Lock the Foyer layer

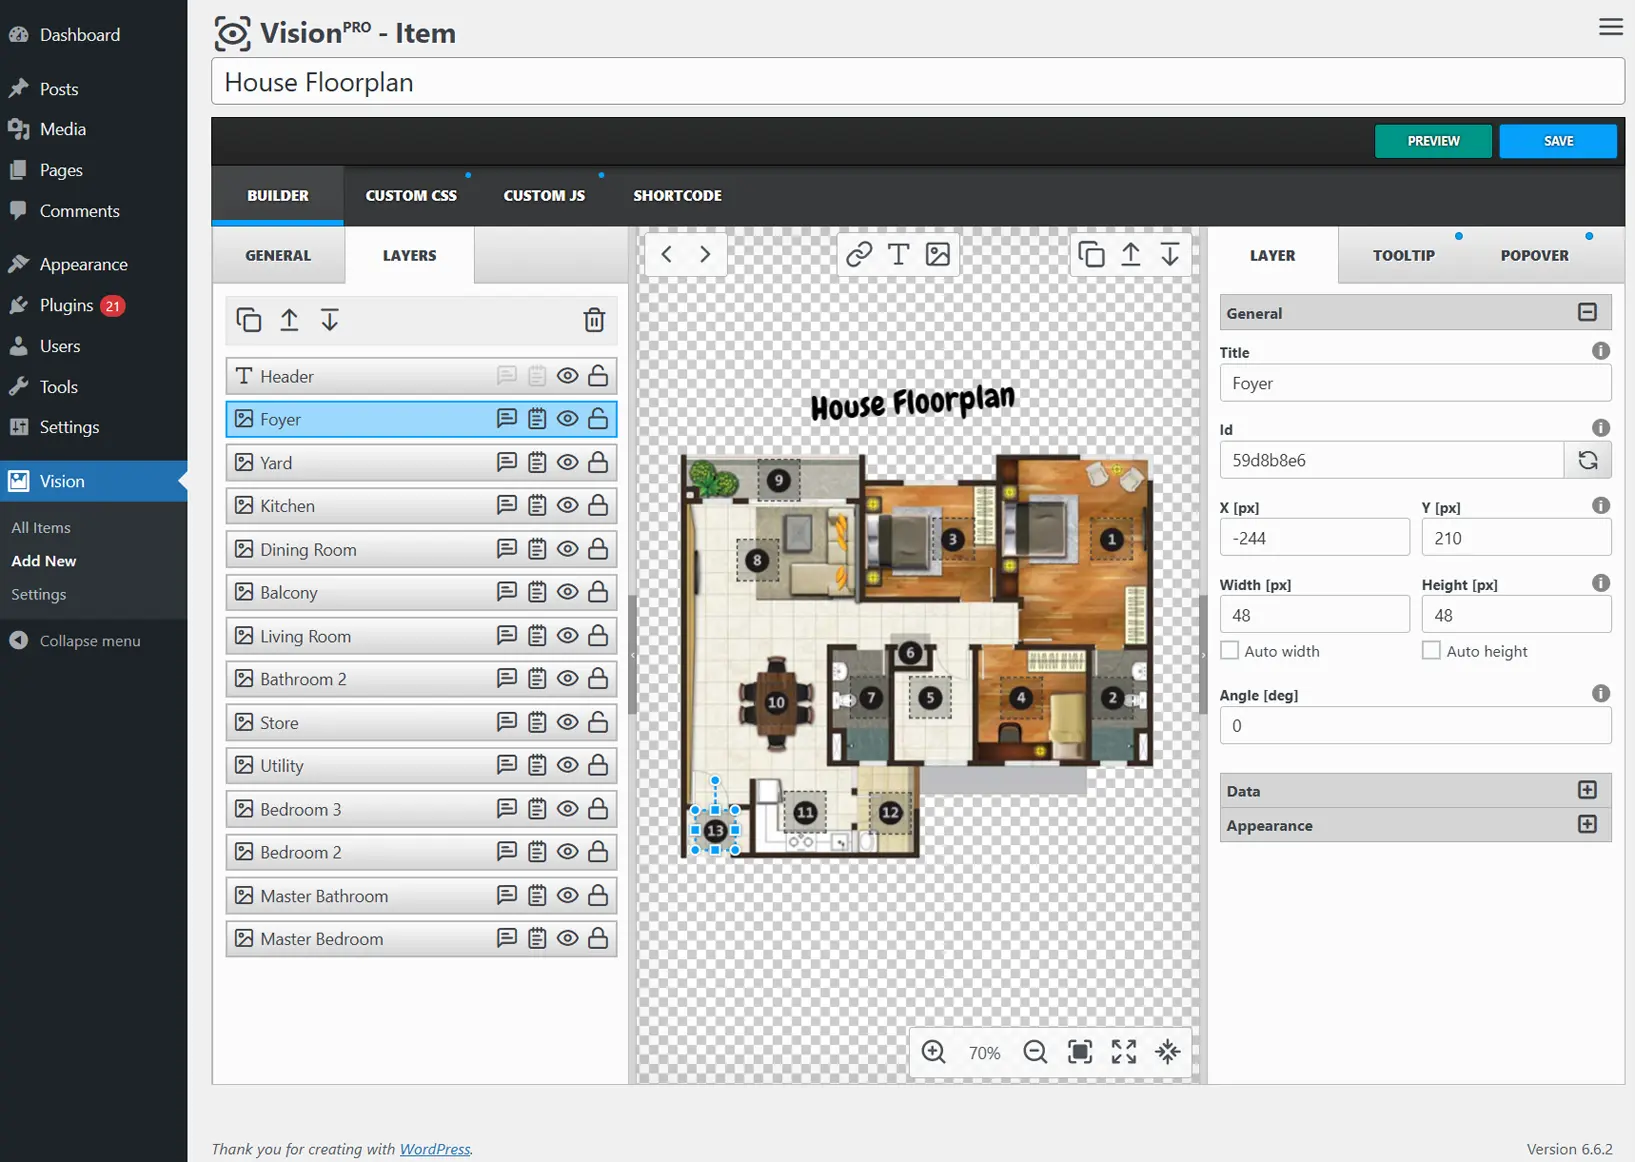pos(598,419)
